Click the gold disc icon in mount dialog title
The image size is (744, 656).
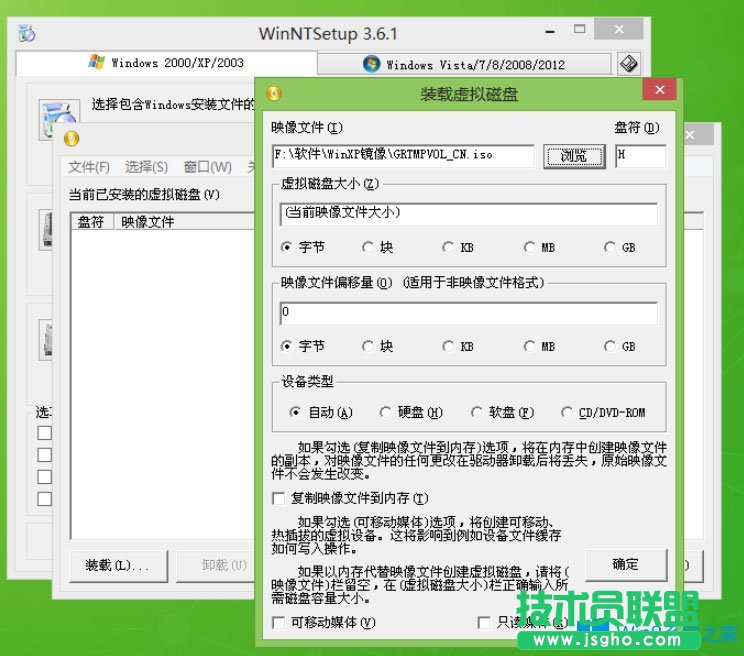click(x=274, y=94)
